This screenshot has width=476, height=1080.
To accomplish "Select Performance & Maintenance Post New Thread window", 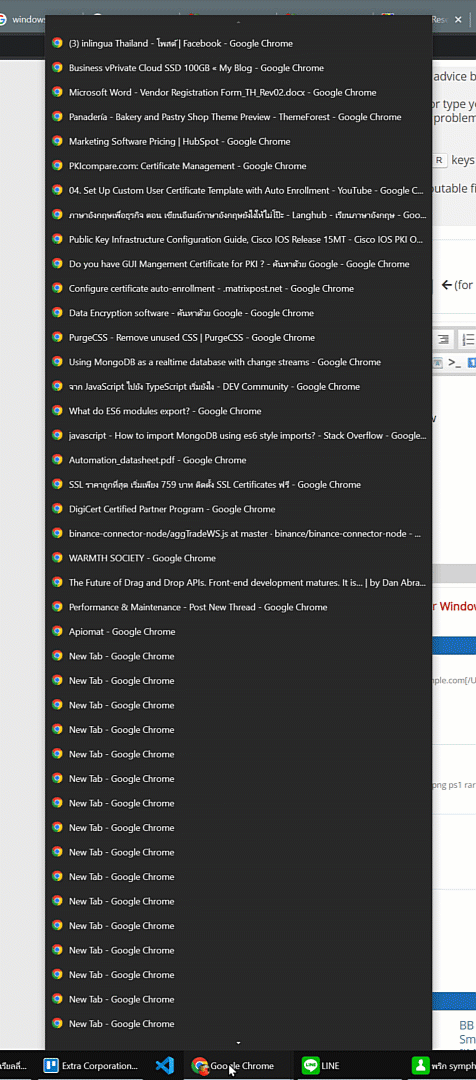I will 238,607.
